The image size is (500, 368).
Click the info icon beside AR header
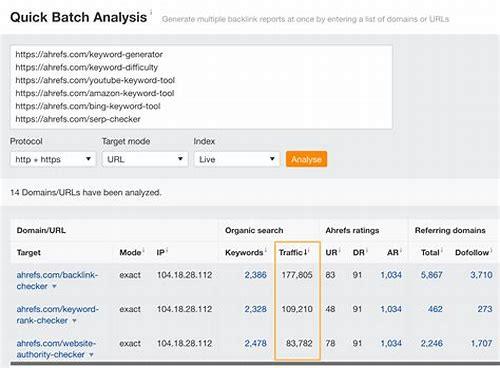[401, 250]
